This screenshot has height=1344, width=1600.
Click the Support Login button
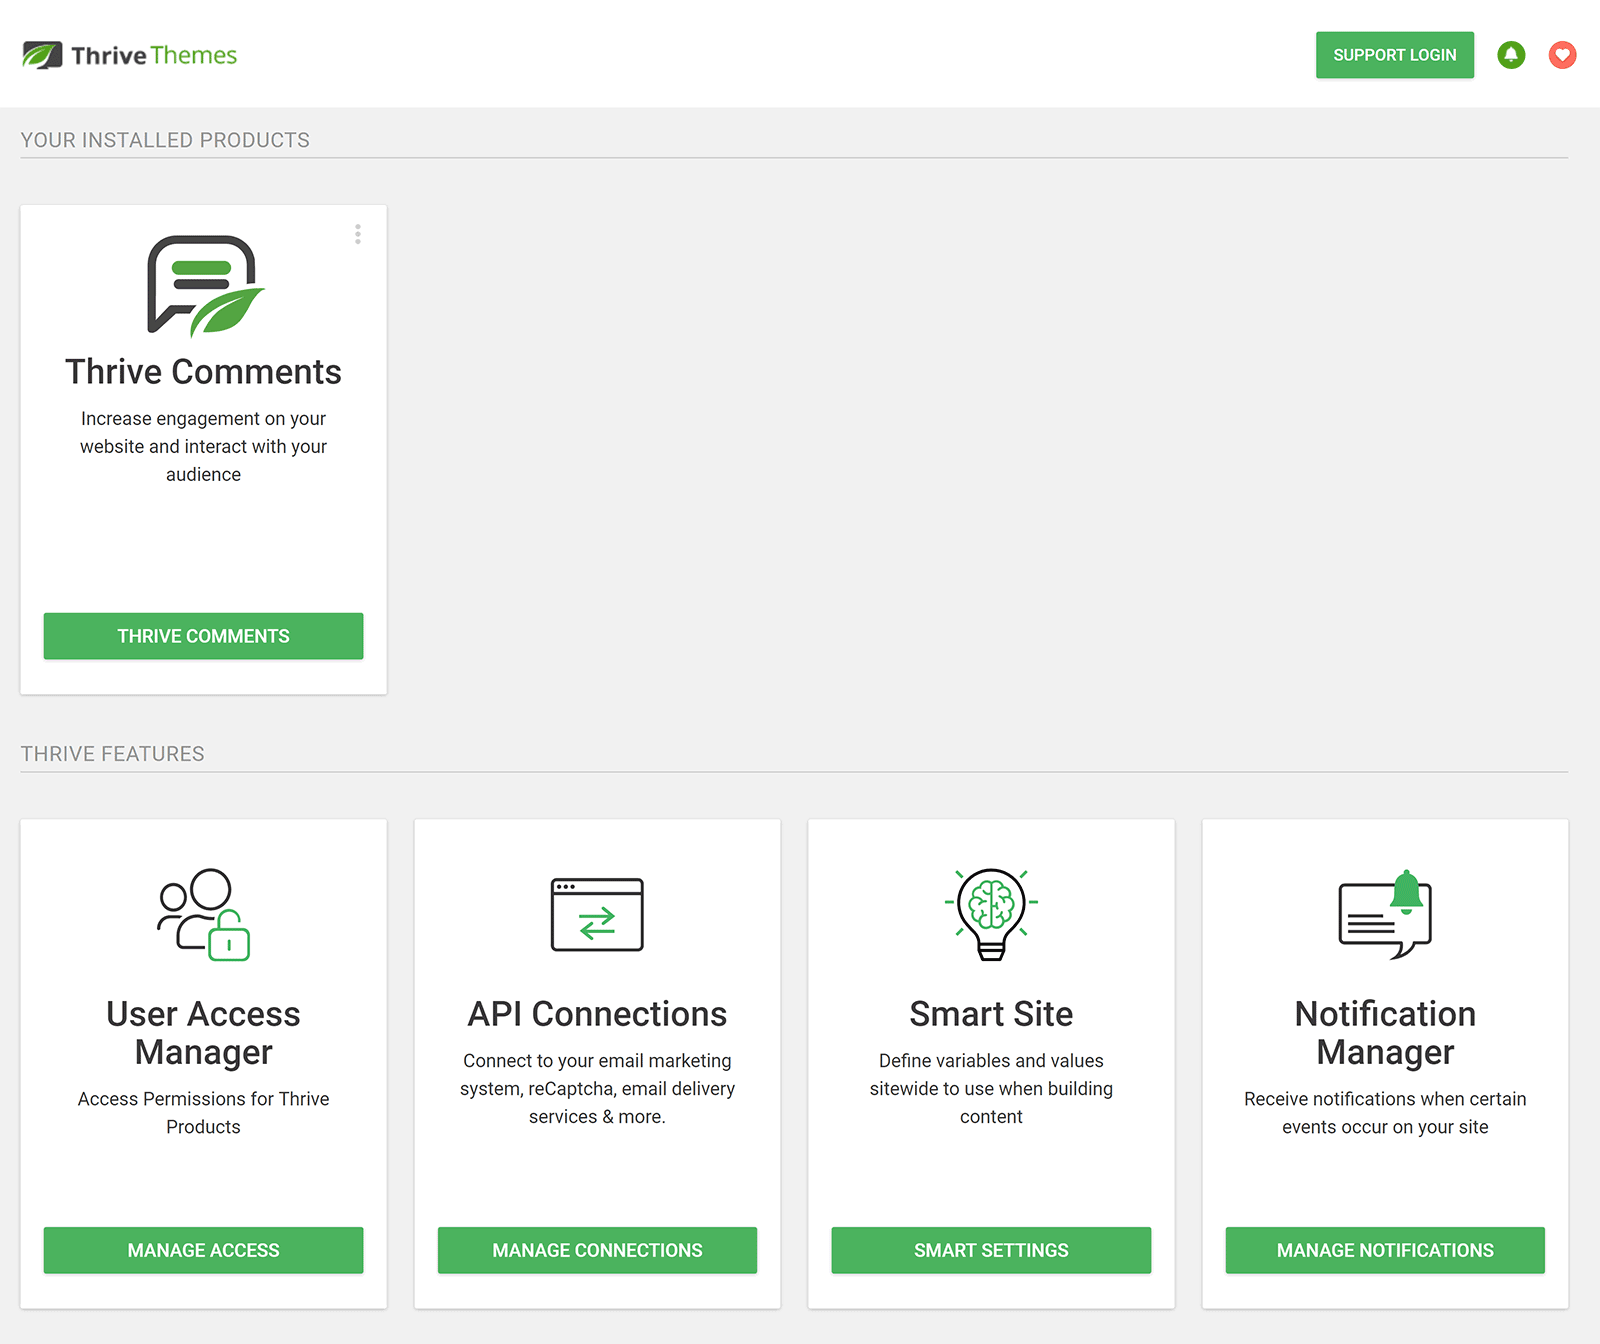(x=1395, y=55)
